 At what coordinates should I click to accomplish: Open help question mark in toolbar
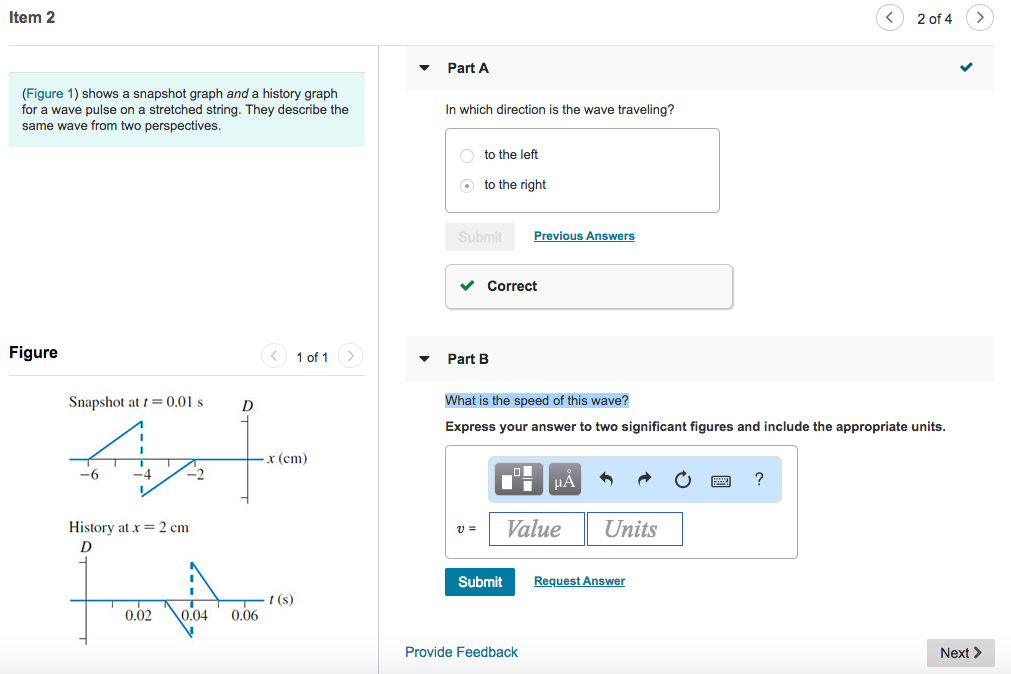pos(759,479)
